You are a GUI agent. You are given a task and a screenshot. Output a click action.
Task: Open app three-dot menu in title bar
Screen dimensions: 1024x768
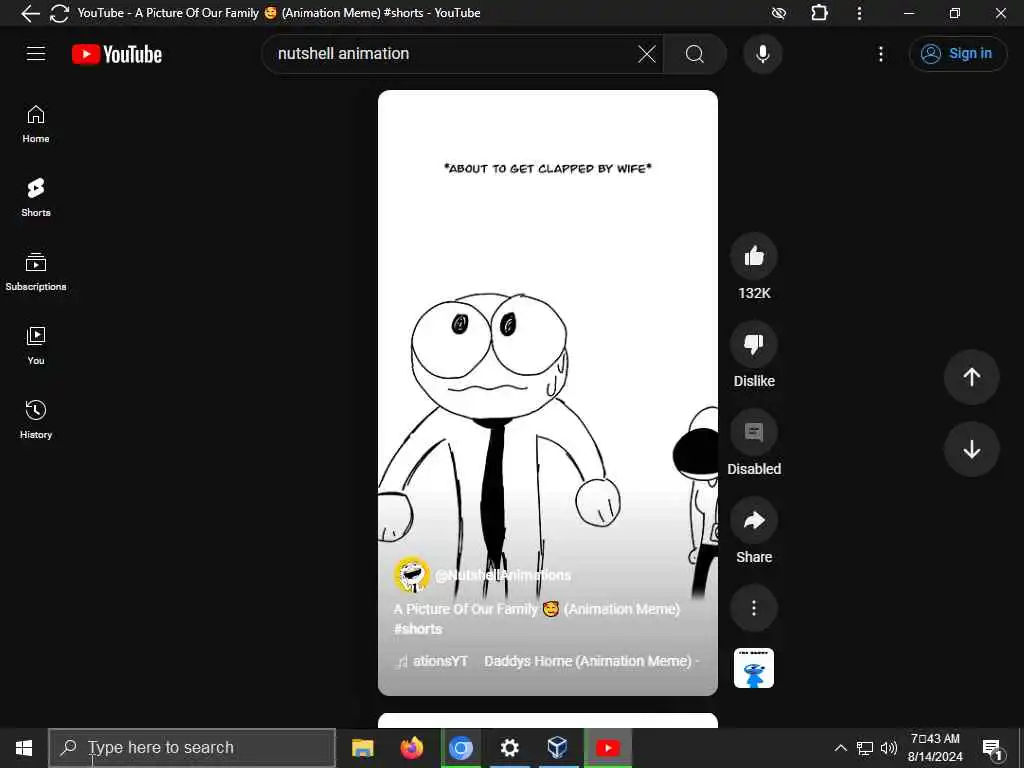pyautogui.click(x=859, y=13)
